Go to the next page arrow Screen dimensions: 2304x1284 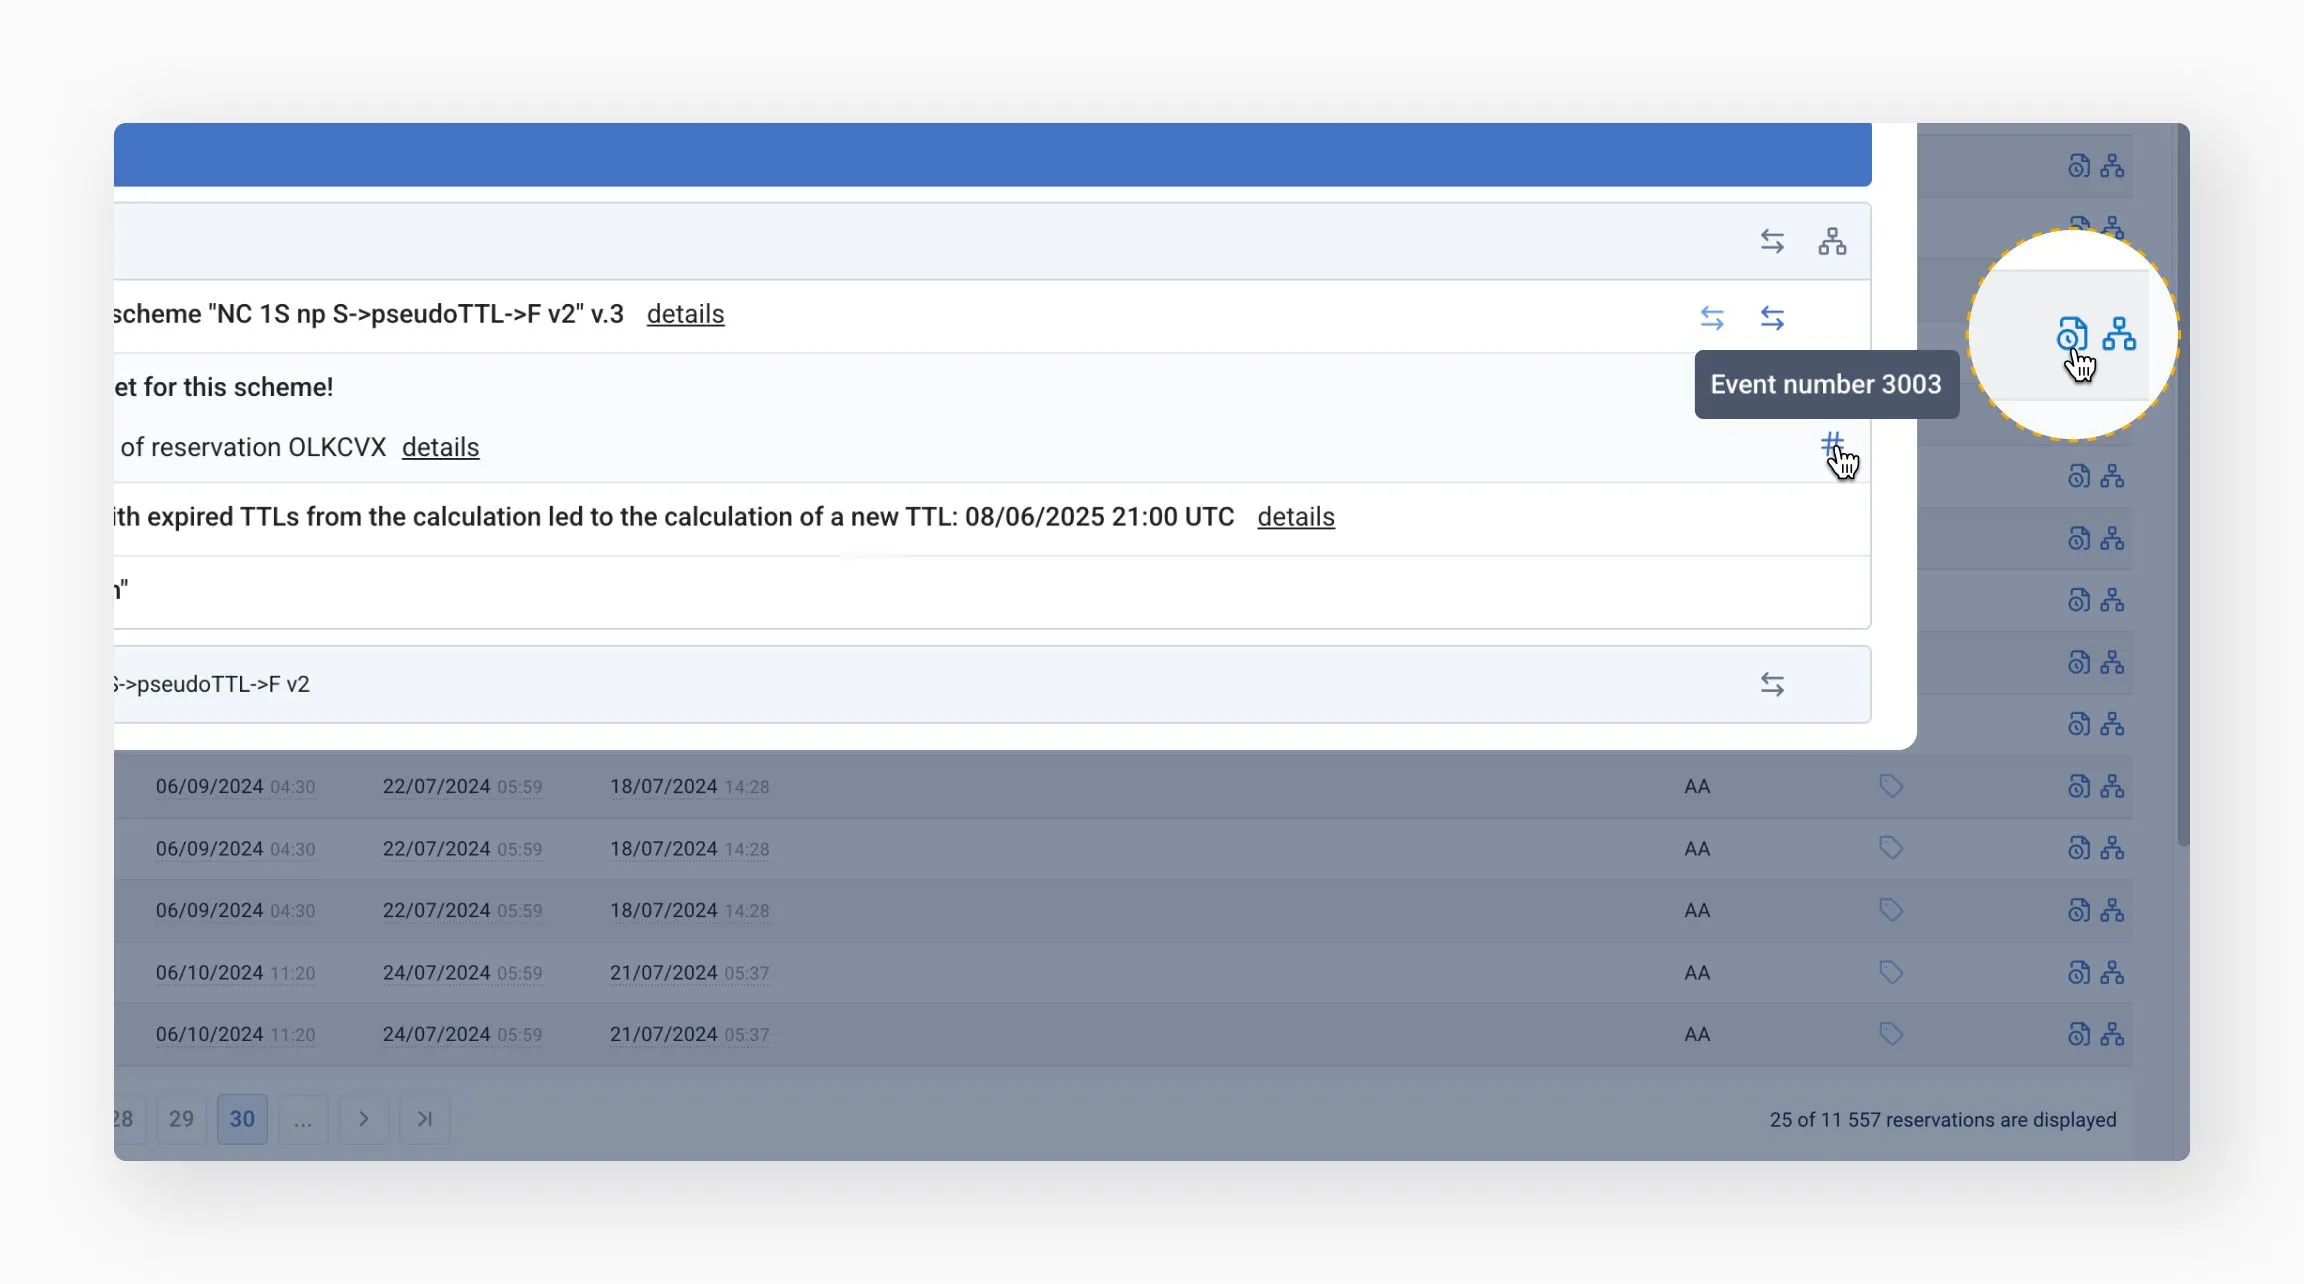coord(364,1119)
